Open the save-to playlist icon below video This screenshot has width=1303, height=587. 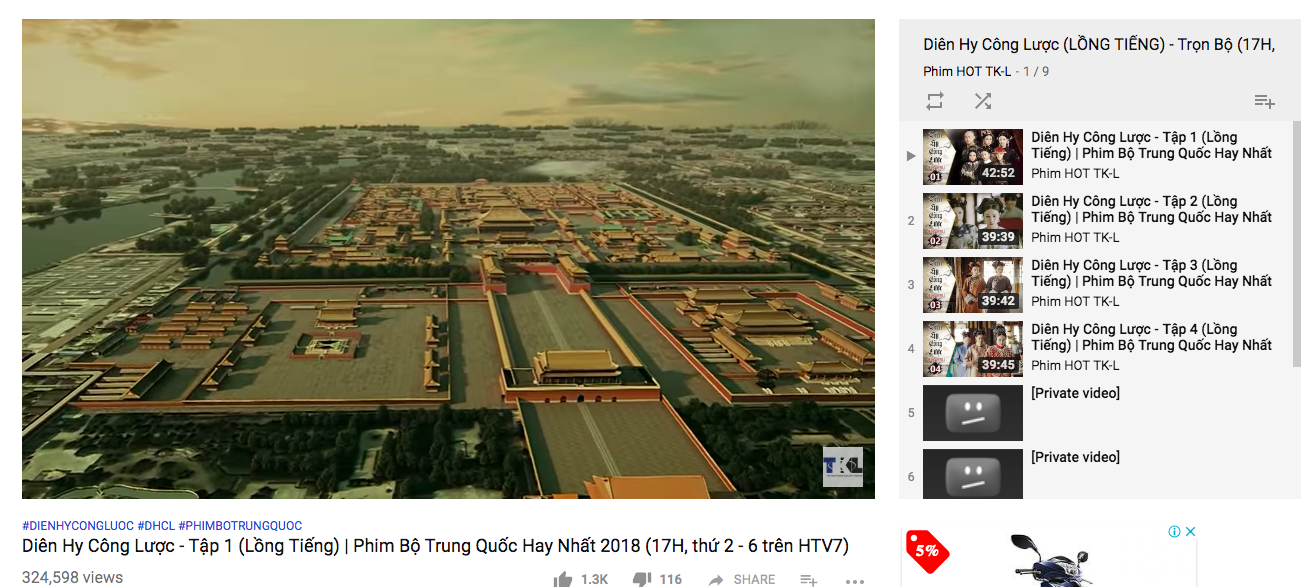(x=809, y=580)
